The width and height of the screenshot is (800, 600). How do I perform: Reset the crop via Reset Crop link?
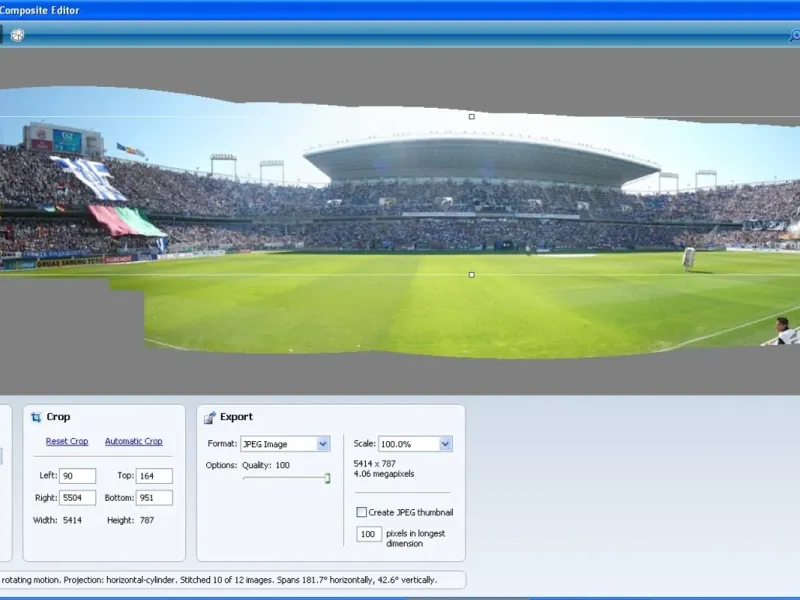click(x=67, y=441)
